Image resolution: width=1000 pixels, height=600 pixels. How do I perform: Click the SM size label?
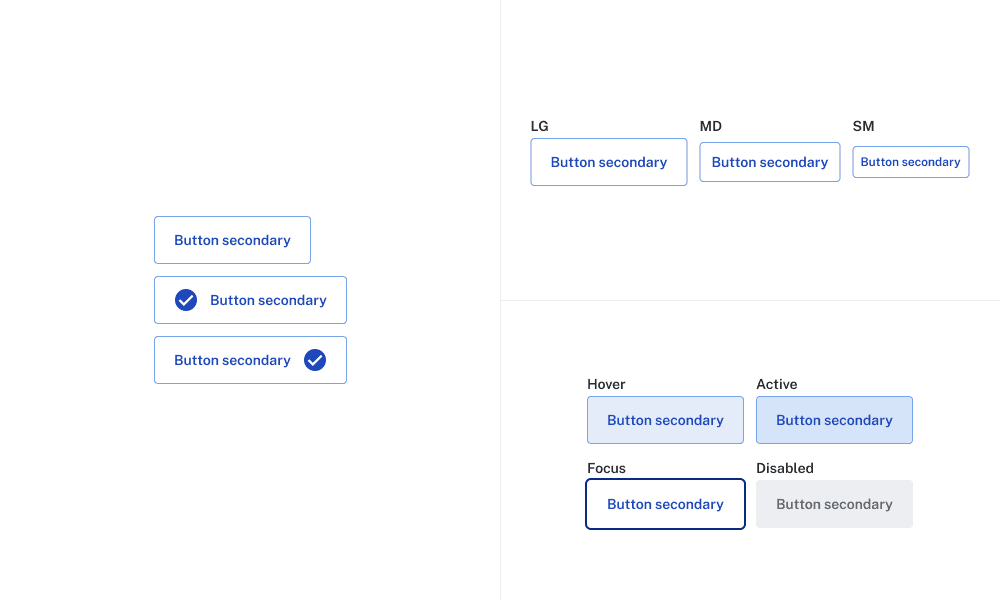862,126
